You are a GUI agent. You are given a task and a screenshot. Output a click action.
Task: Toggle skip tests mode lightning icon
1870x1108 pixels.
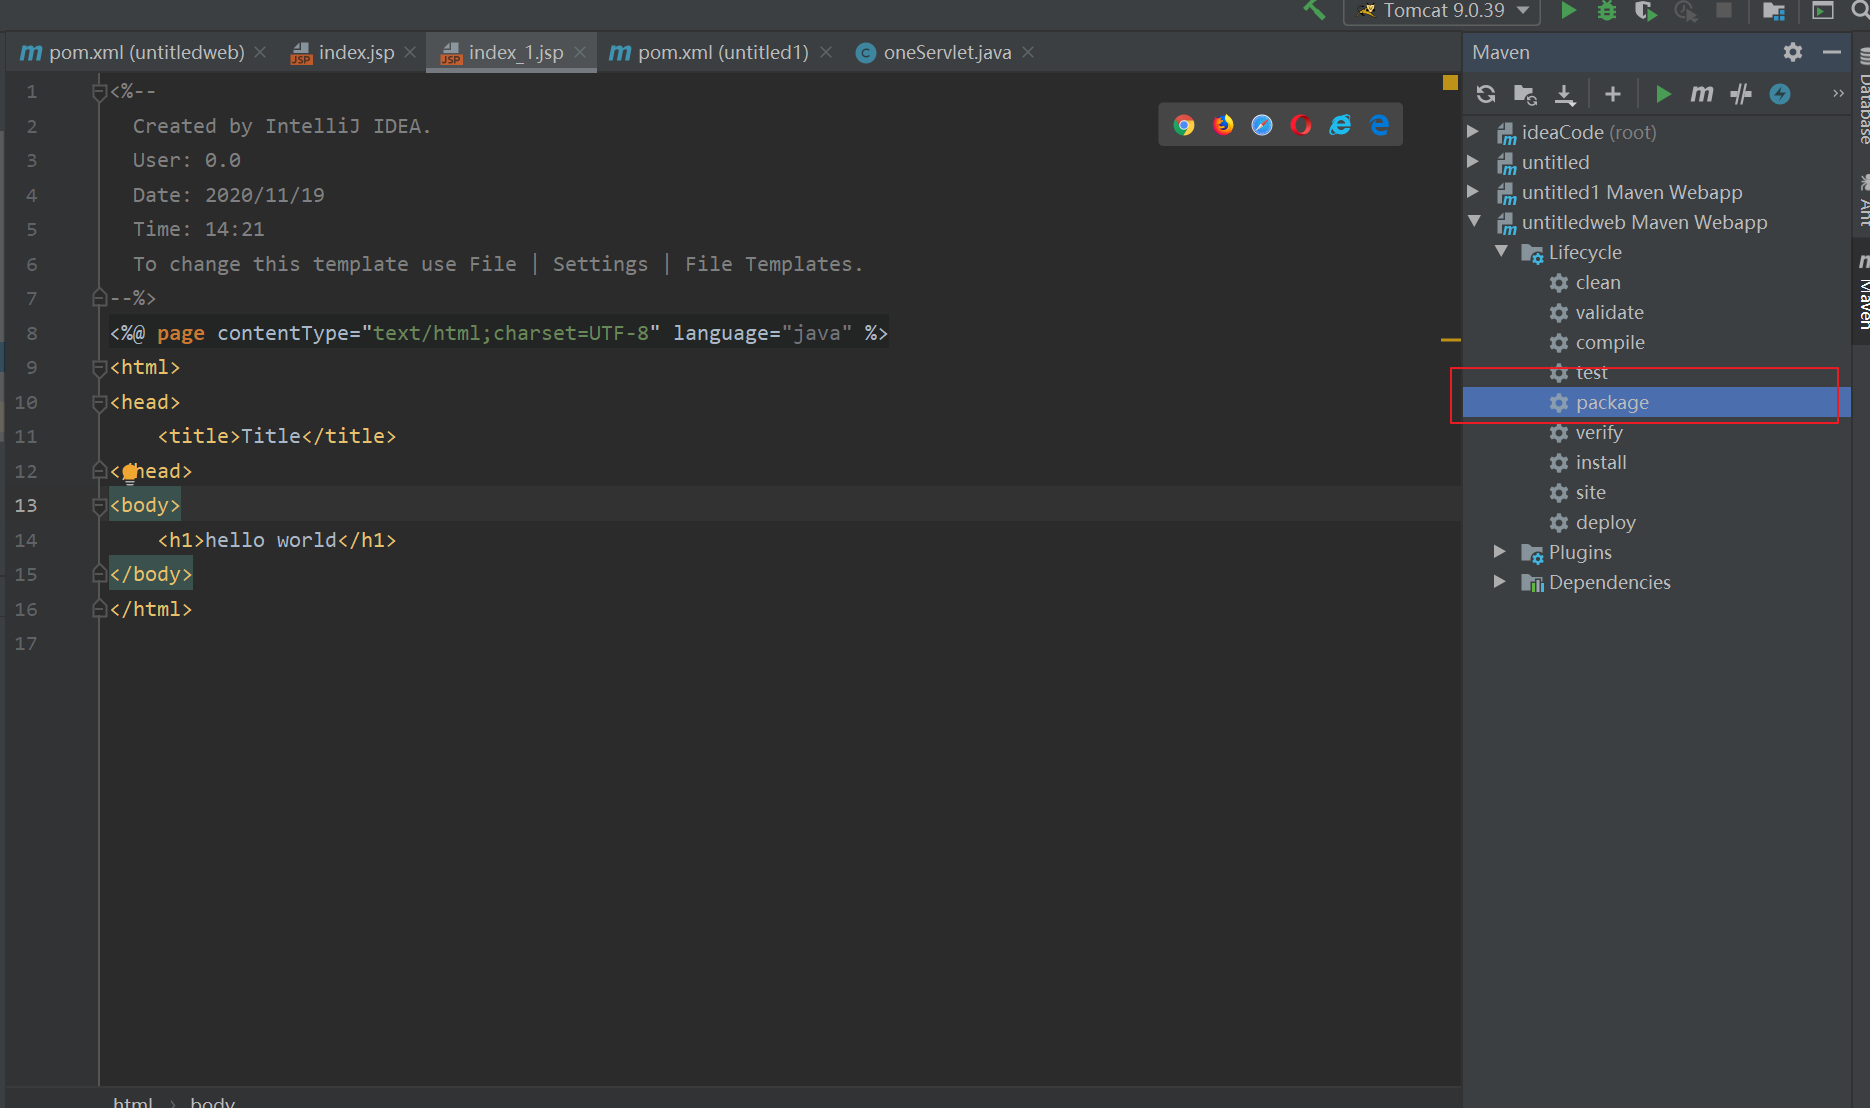tap(1780, 94)
